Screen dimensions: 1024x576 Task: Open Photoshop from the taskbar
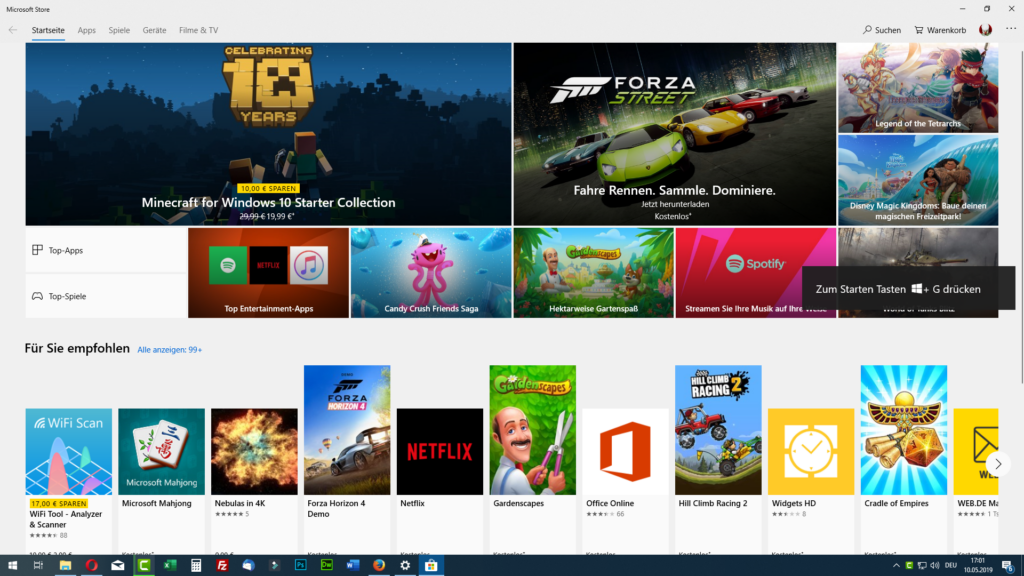click(x=300, y=566)
